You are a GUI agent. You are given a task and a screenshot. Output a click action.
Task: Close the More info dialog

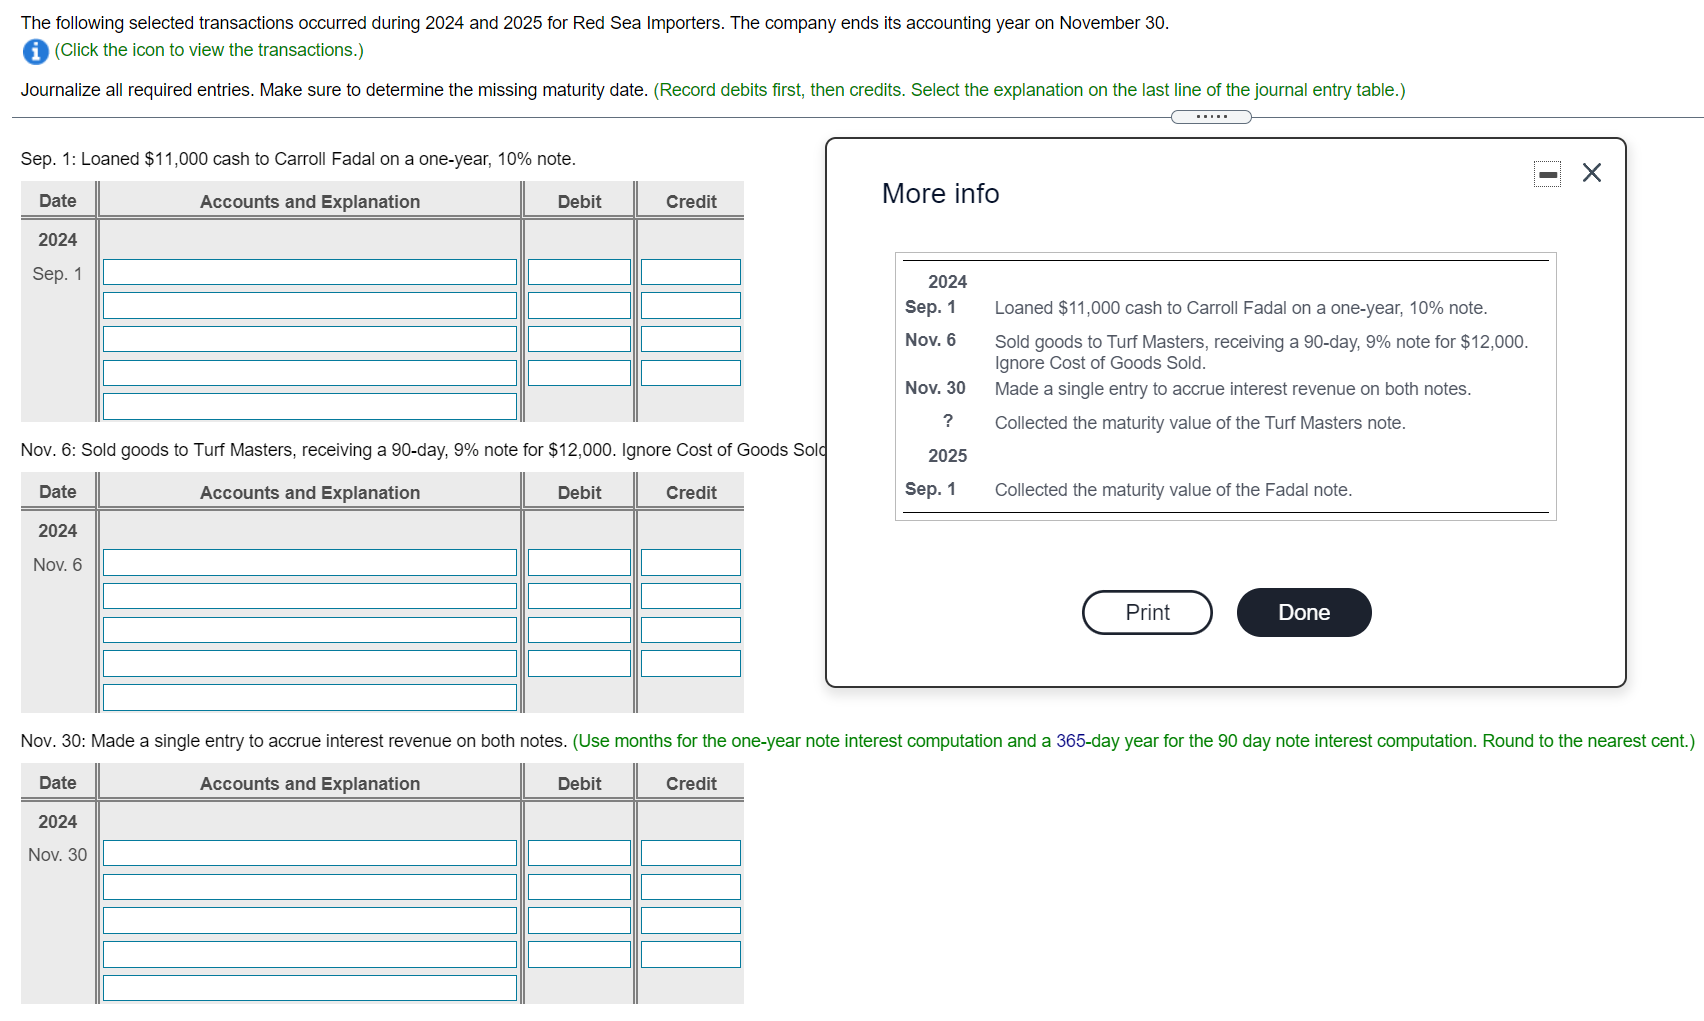pyautogui.click(x=1592, y=173)
